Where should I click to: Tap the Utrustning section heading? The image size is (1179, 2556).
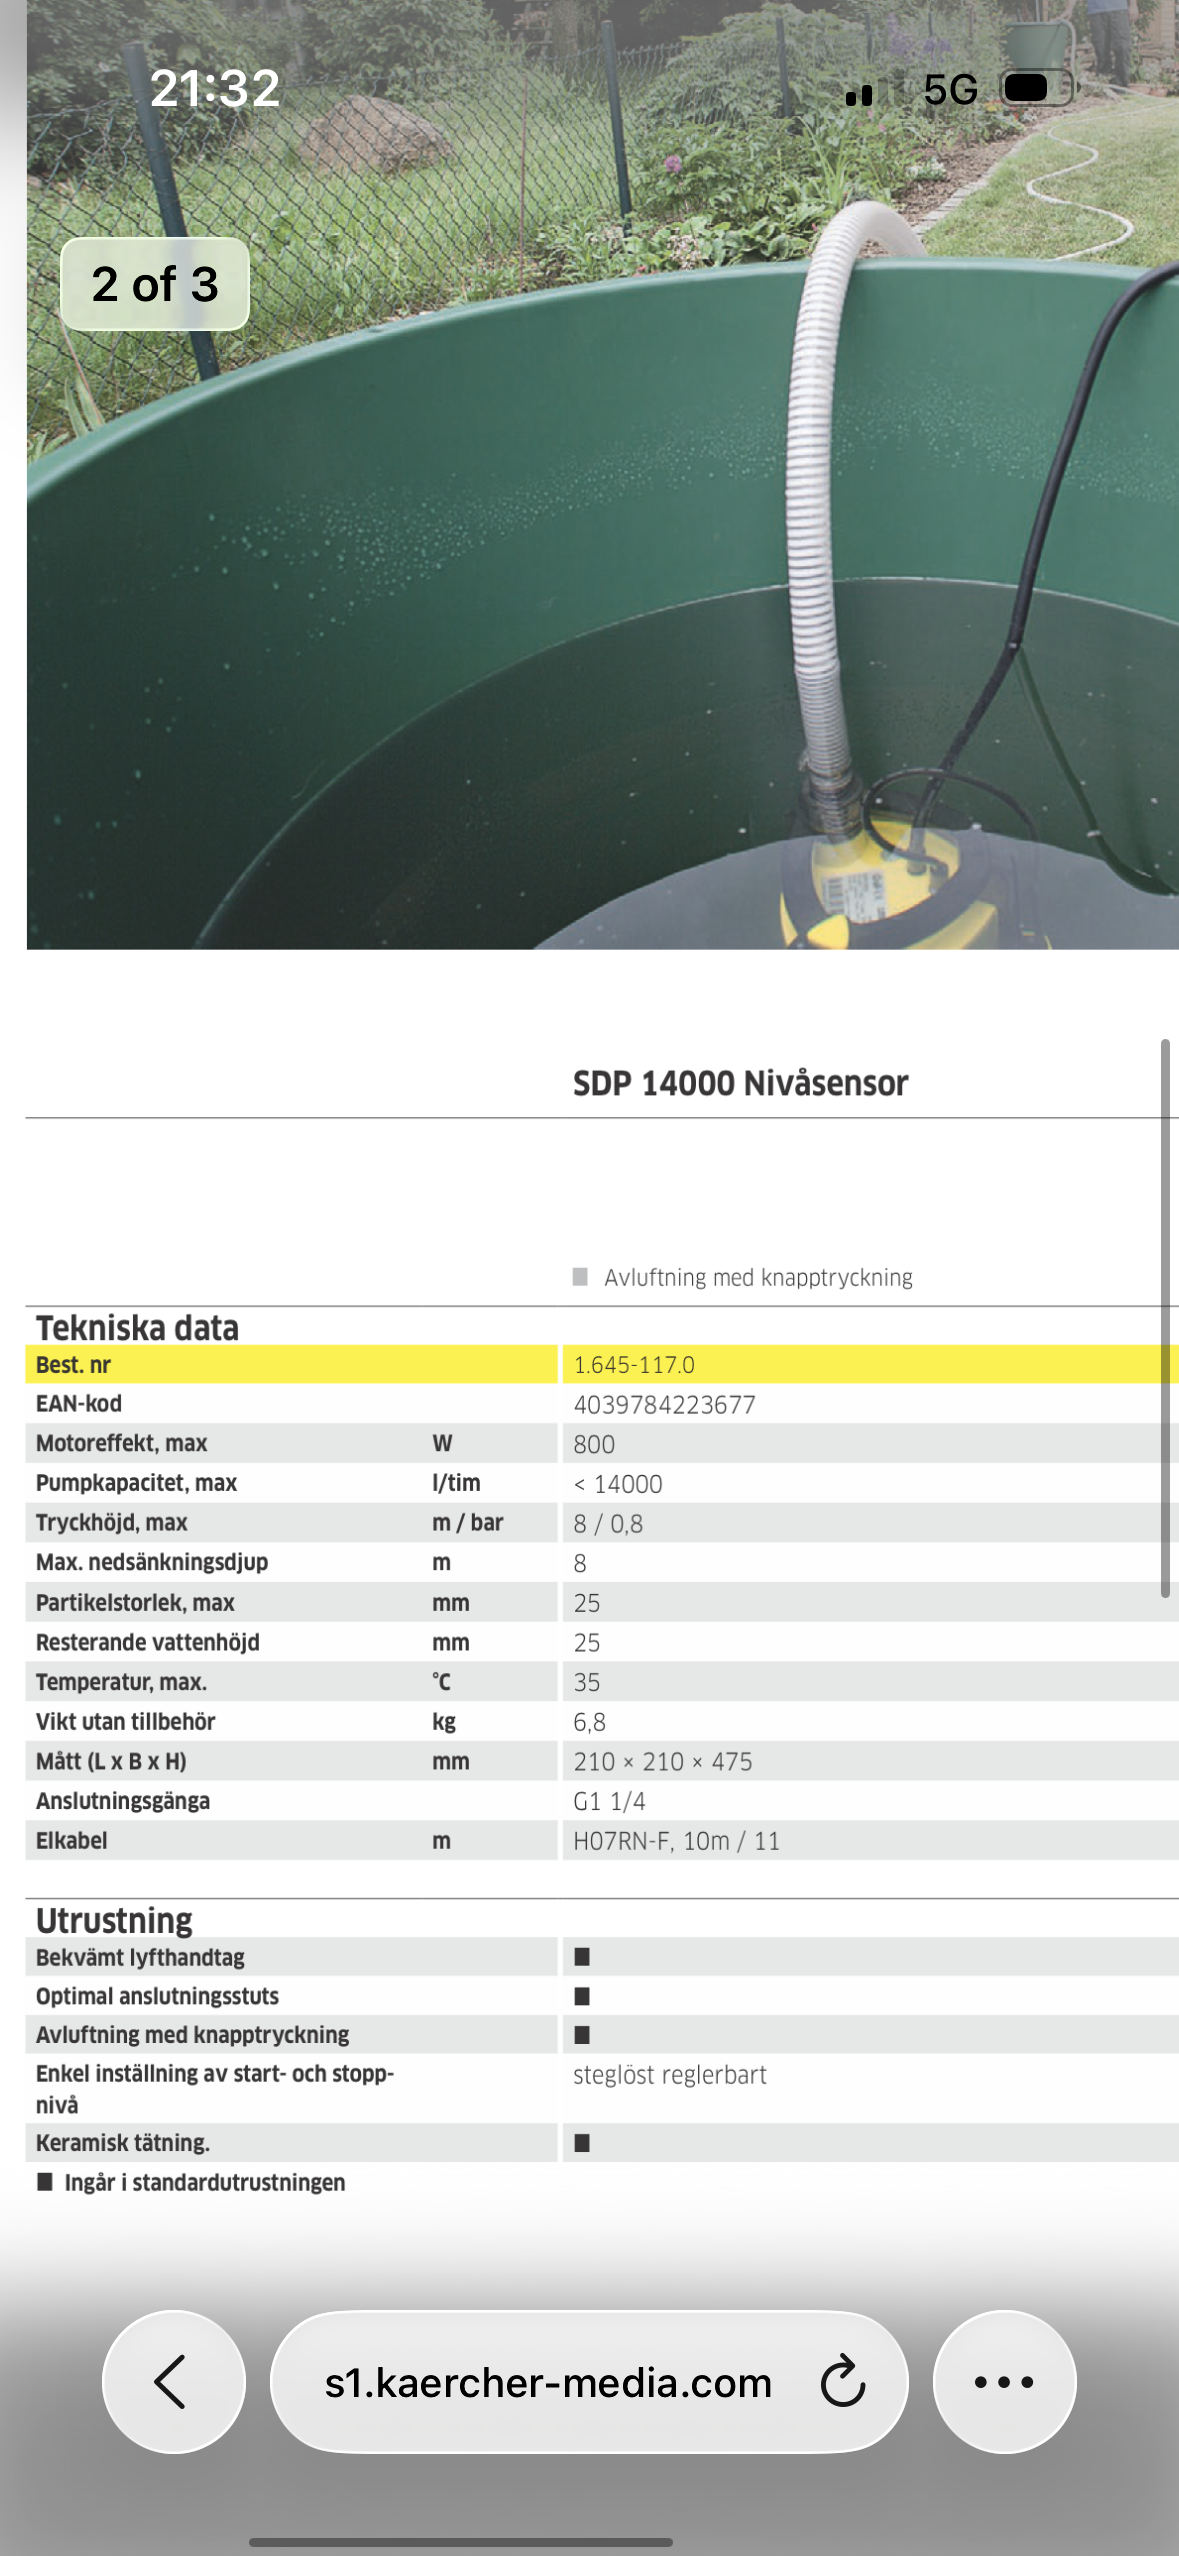point(114,1920)
